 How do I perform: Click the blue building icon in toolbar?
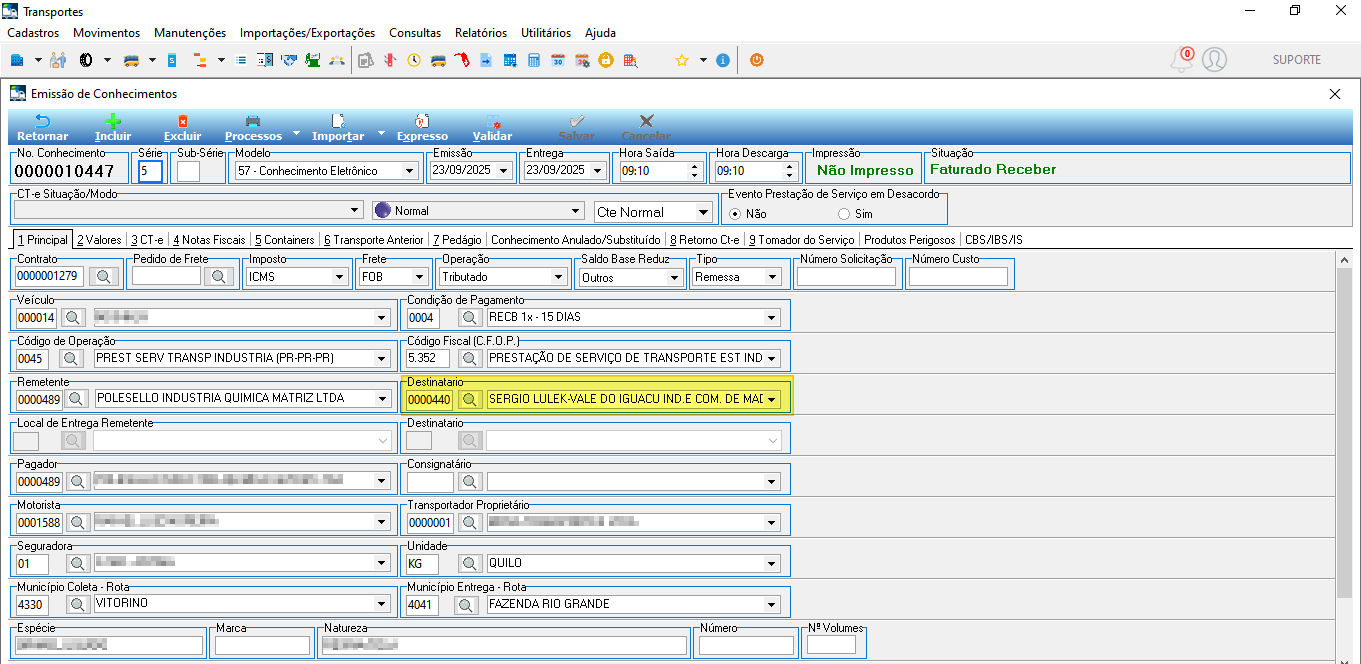coord(17,60)
